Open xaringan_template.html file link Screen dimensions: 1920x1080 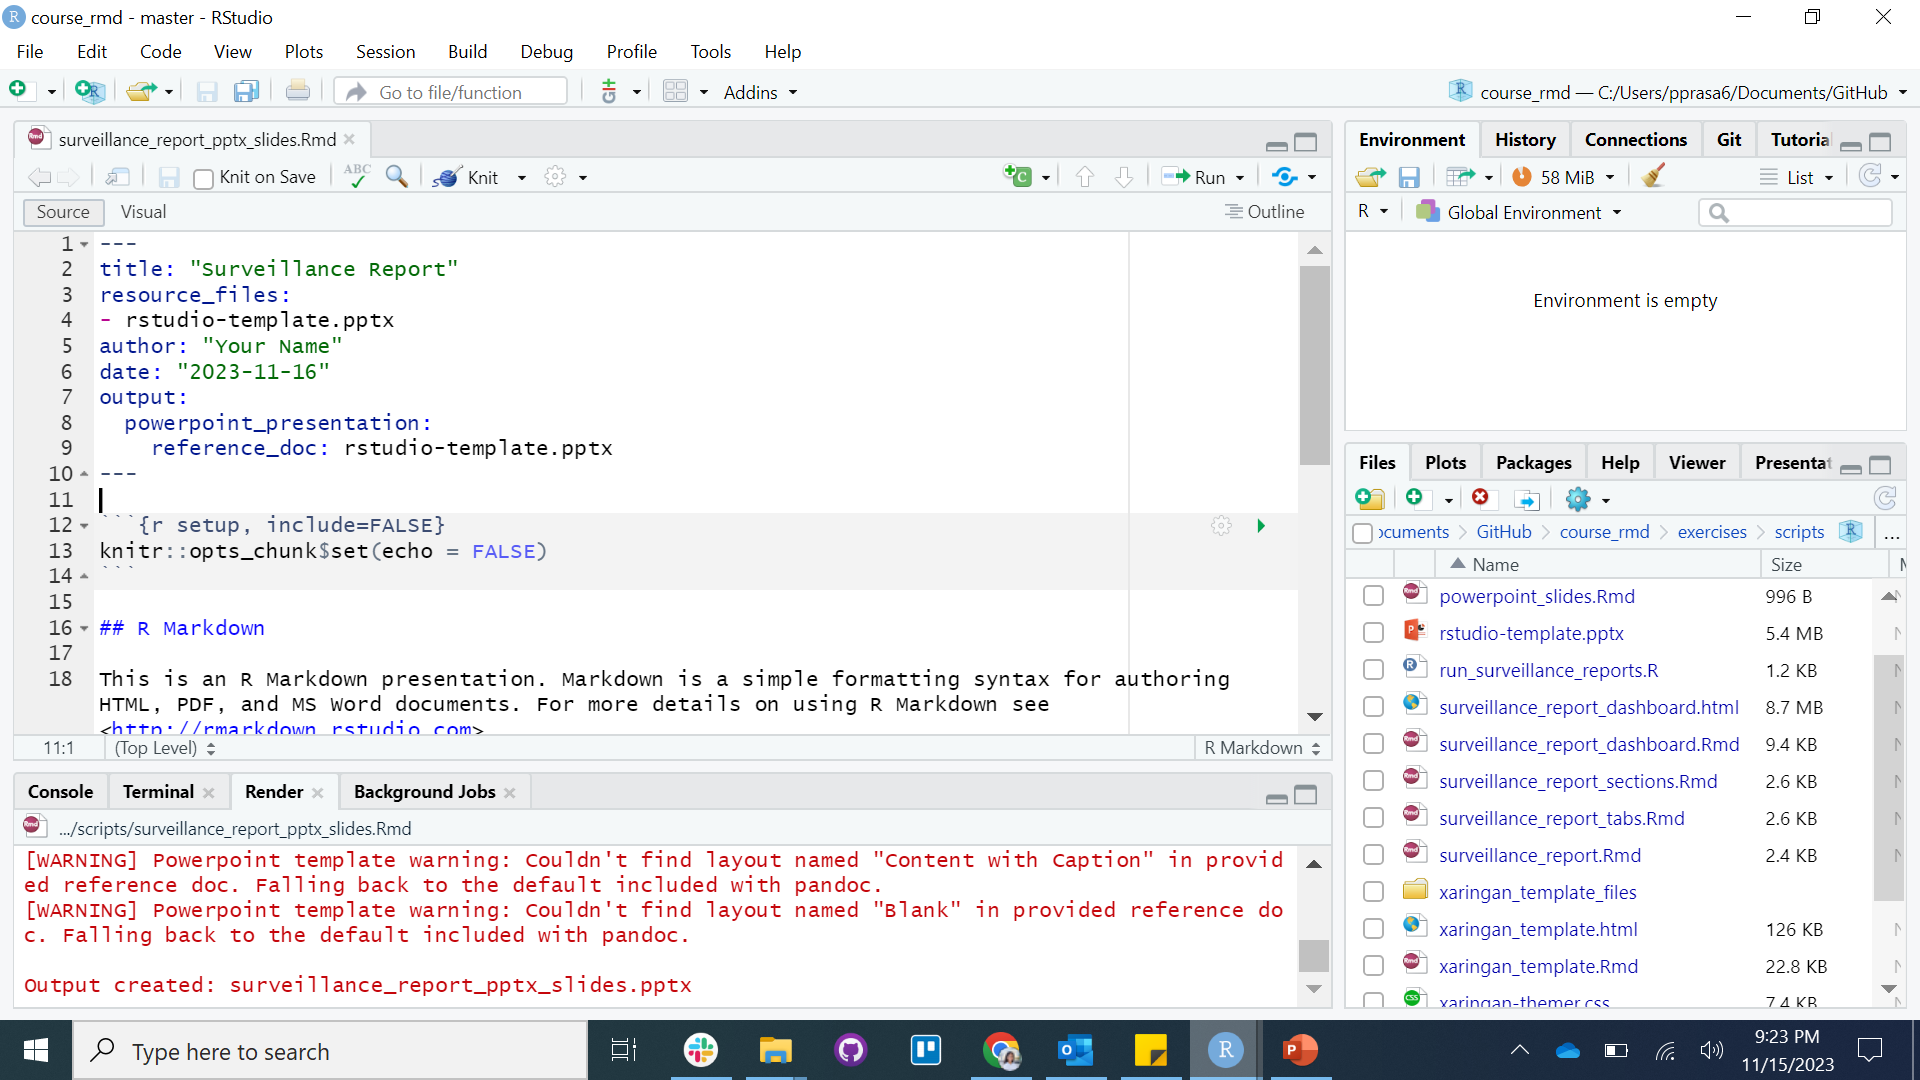1538,929
